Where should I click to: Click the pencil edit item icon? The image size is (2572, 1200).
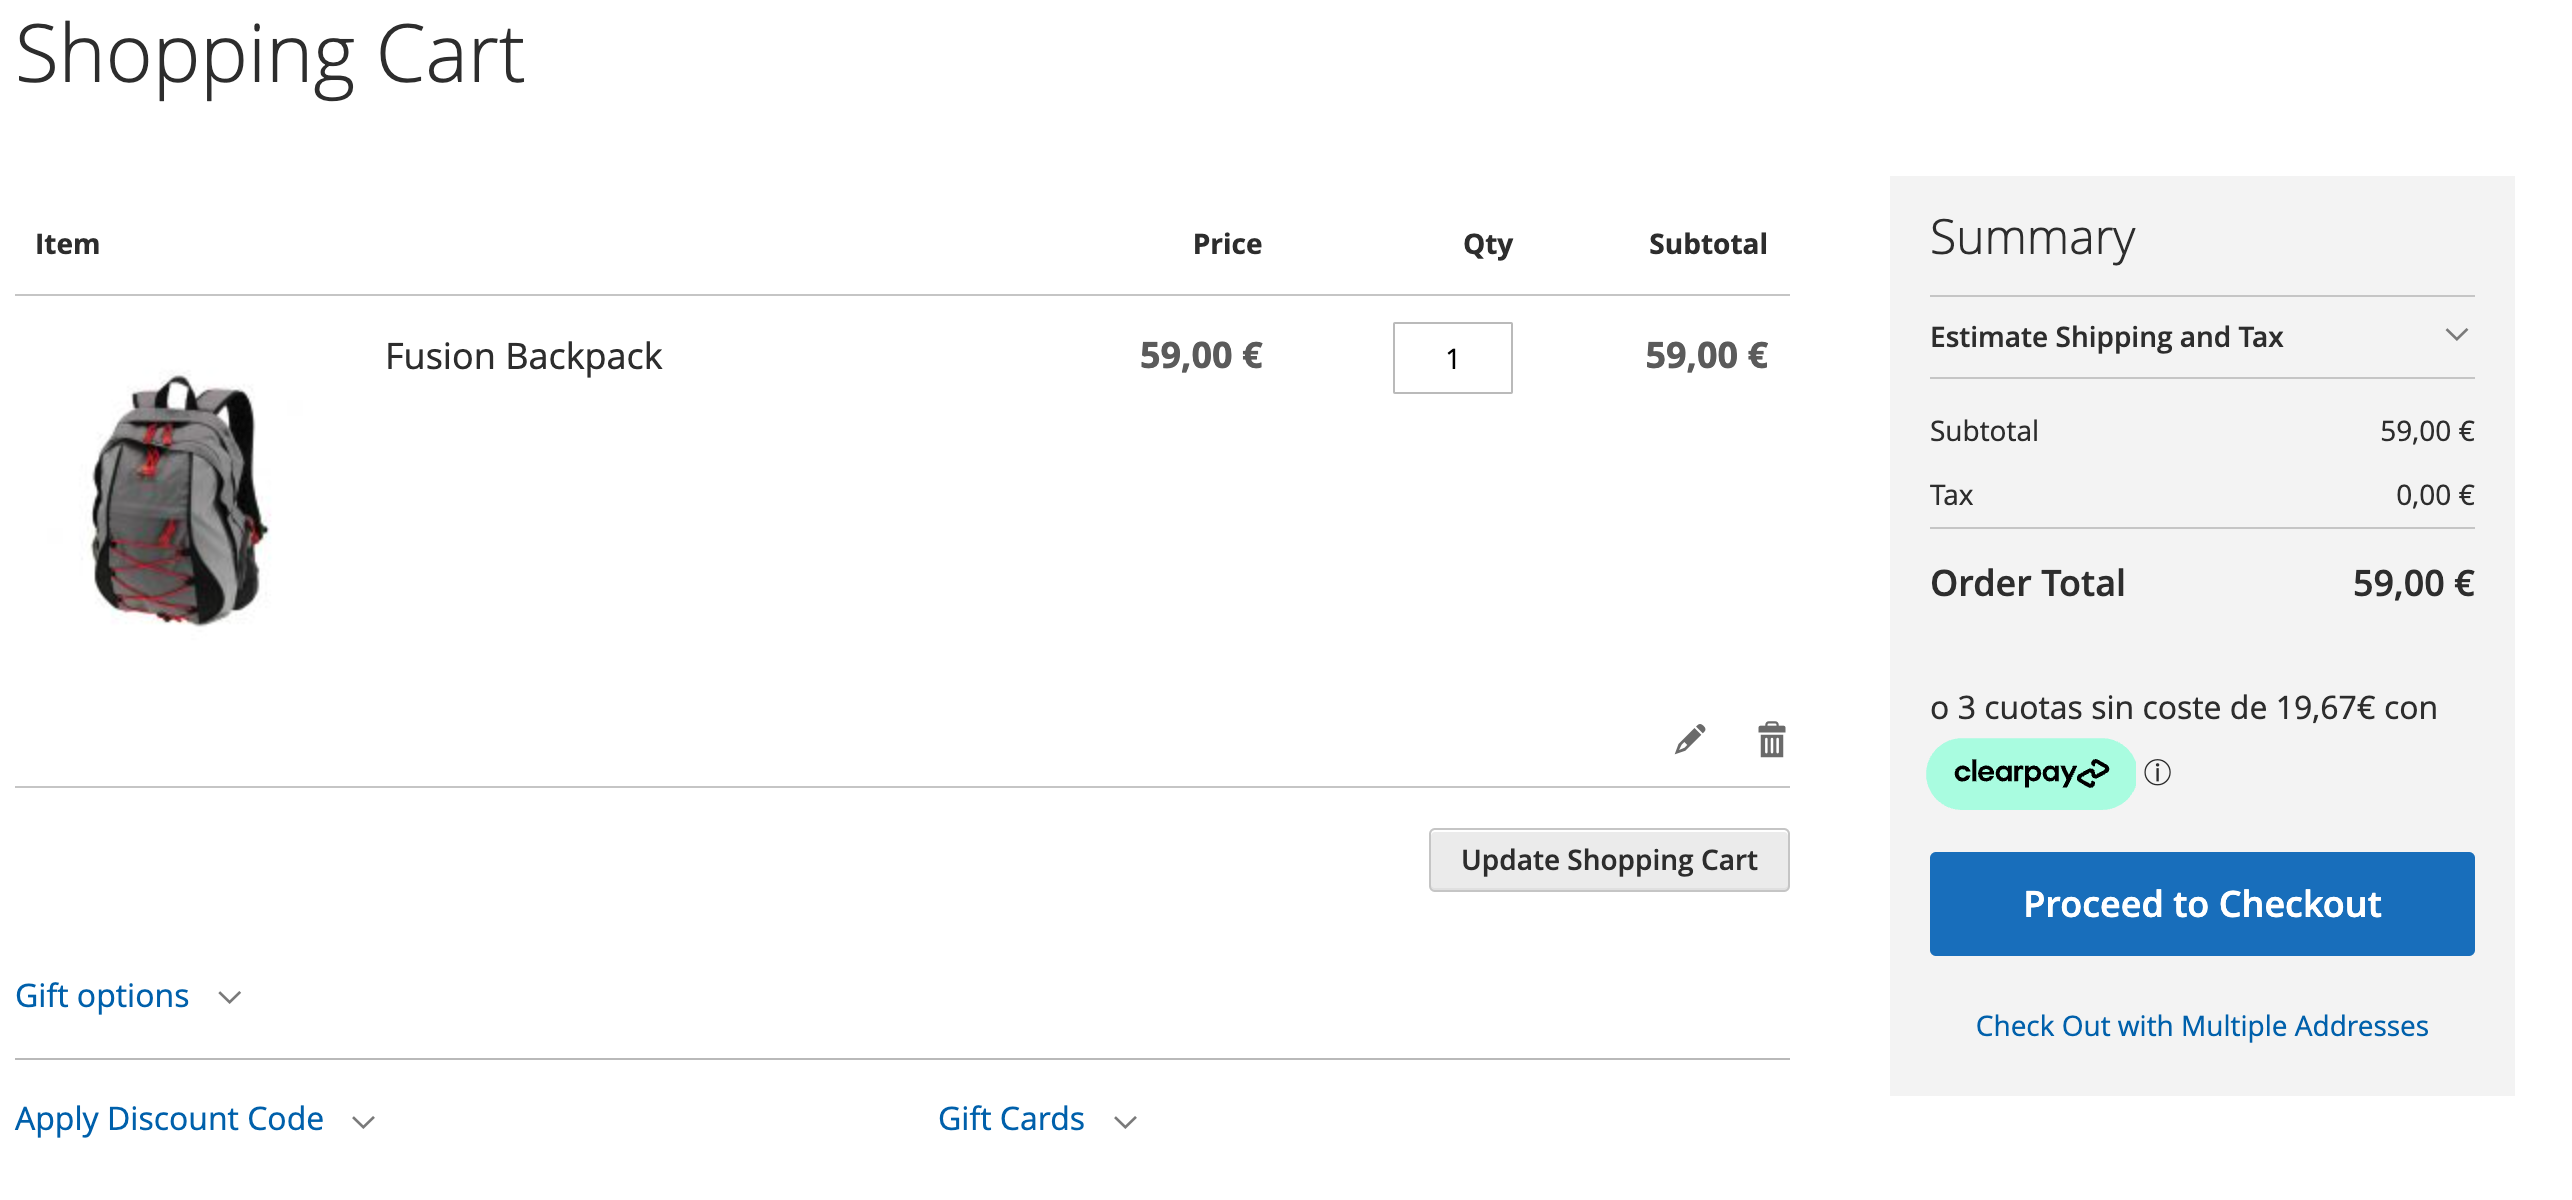(1690, 740)
